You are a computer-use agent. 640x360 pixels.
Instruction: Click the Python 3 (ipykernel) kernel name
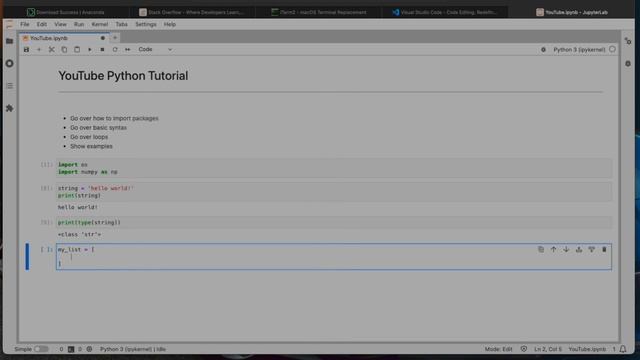pyautogui.click(x=579, y=49)
